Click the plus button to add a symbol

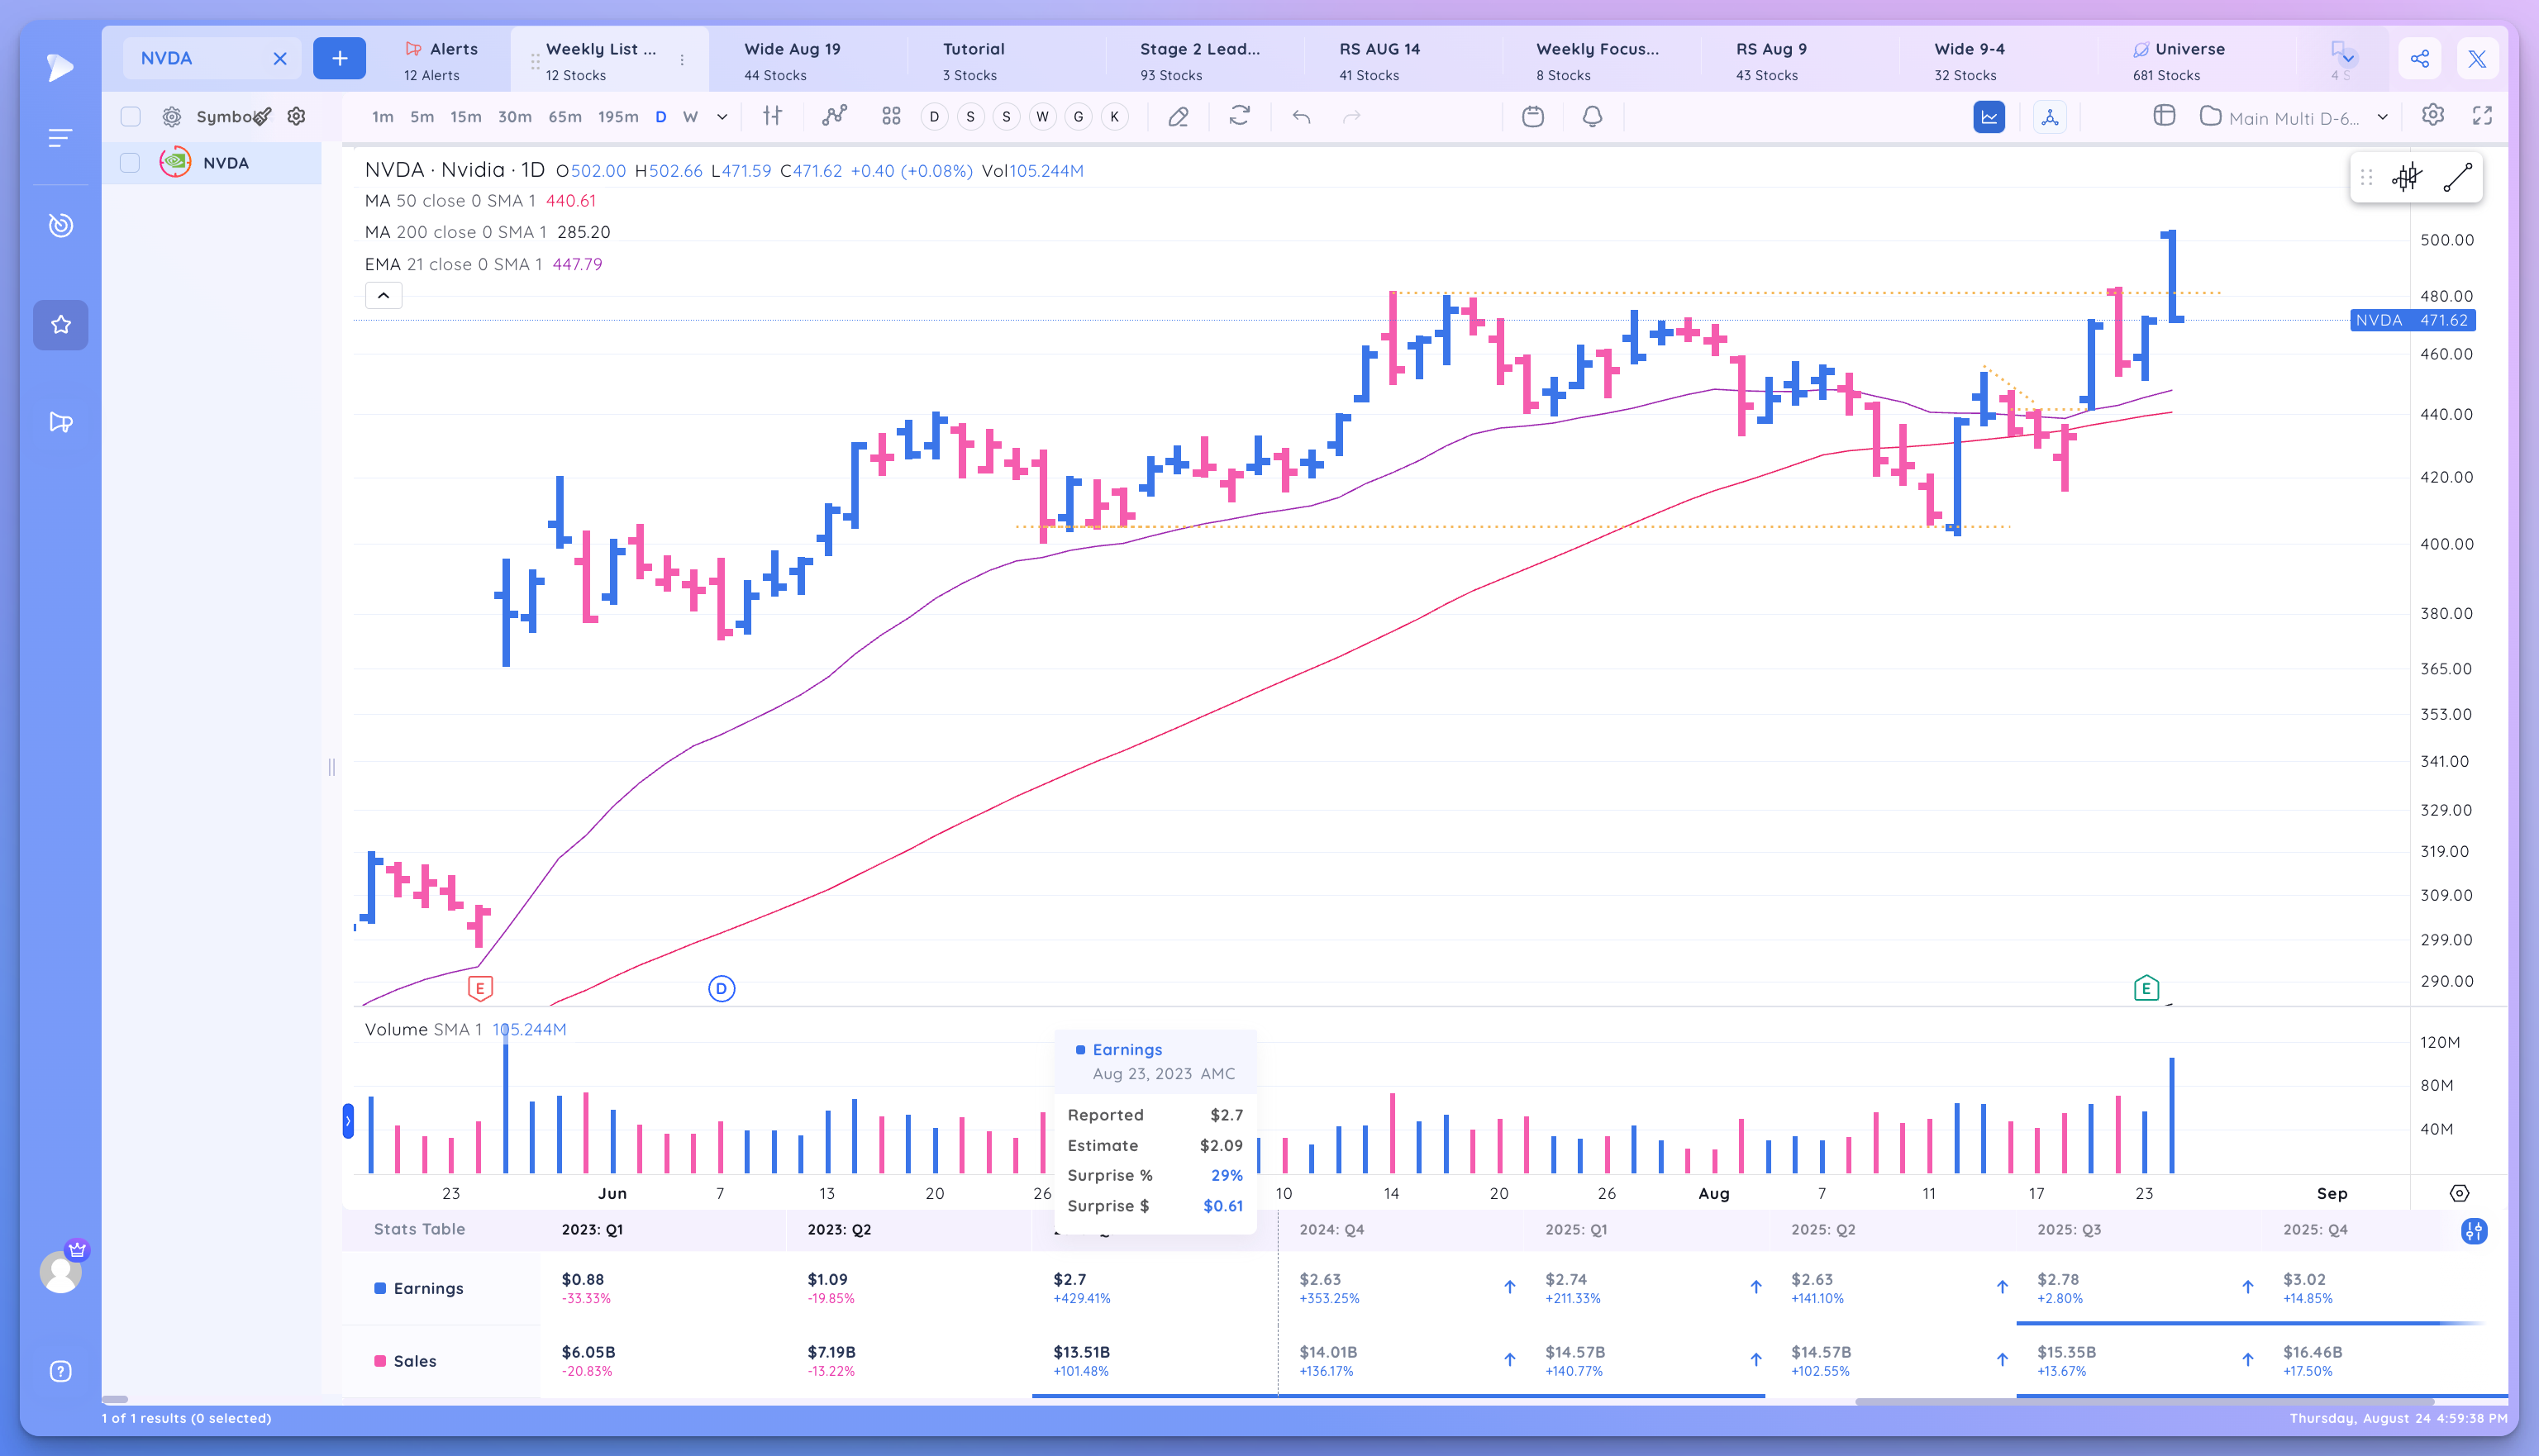point(339,58)
